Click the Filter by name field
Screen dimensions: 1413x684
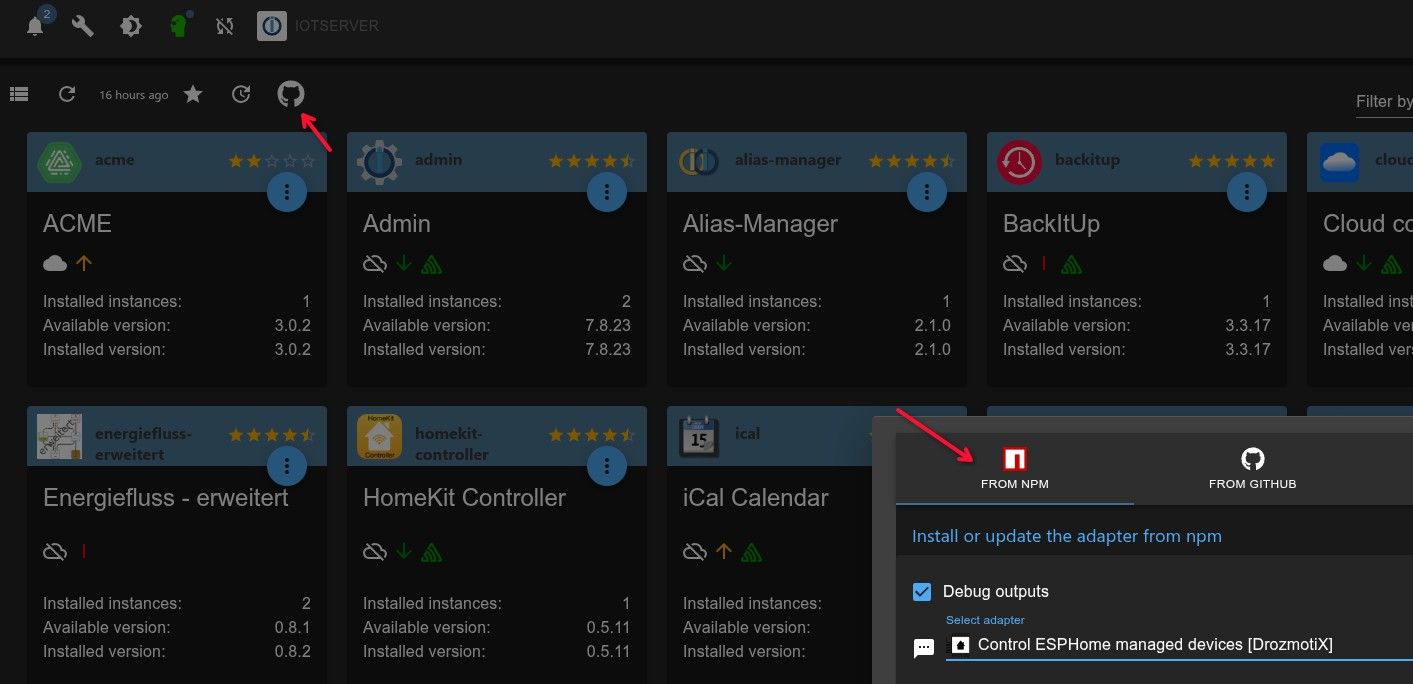point(1383,101)
